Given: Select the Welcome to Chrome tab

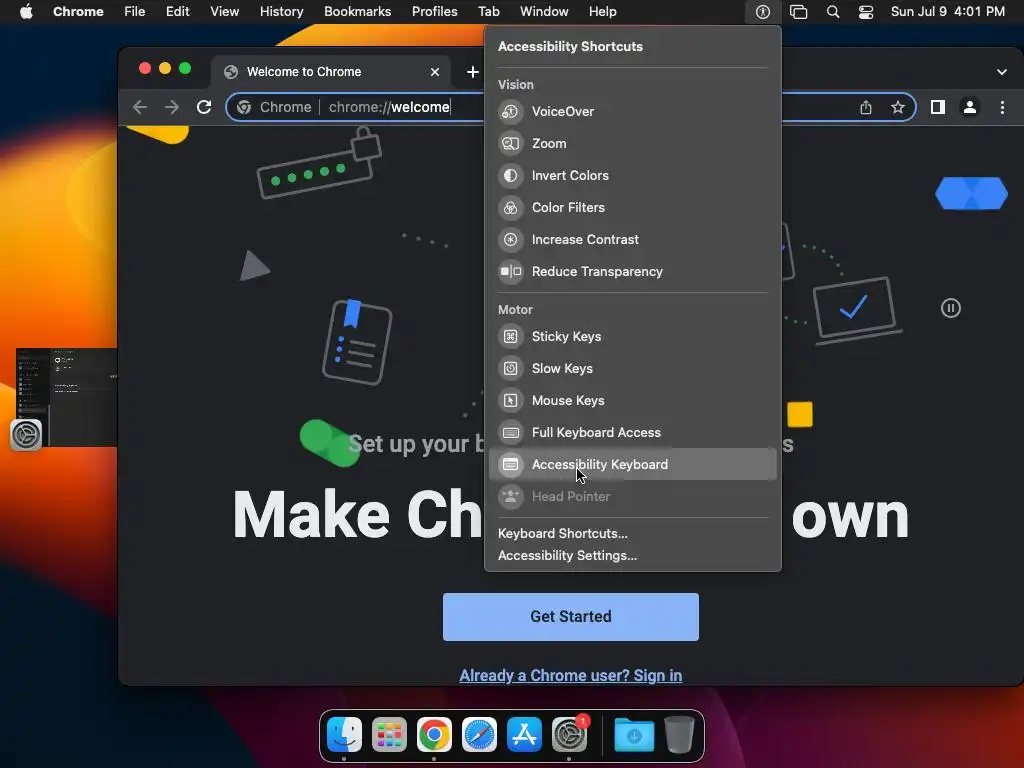Looking at the screenshot, I should coord(330,72).
